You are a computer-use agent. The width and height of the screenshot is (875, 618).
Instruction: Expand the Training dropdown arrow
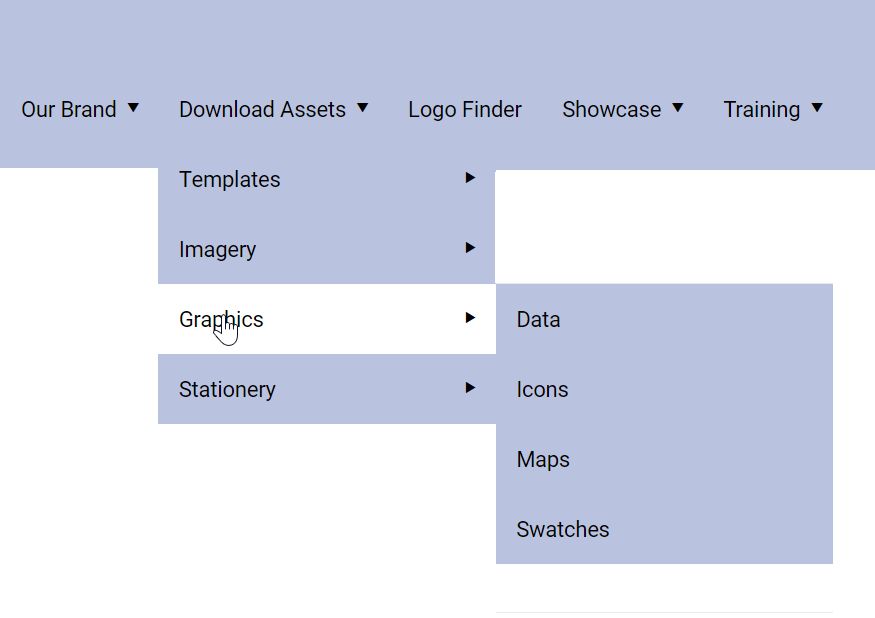pos(817,107)
